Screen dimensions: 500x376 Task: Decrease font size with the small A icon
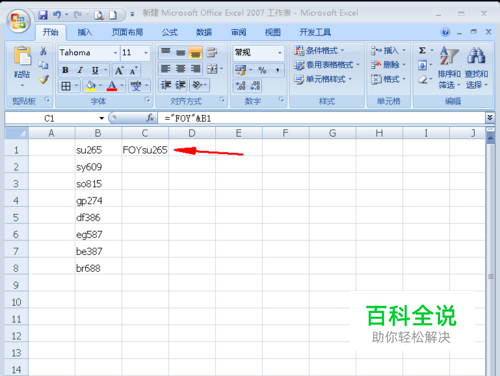133,70
